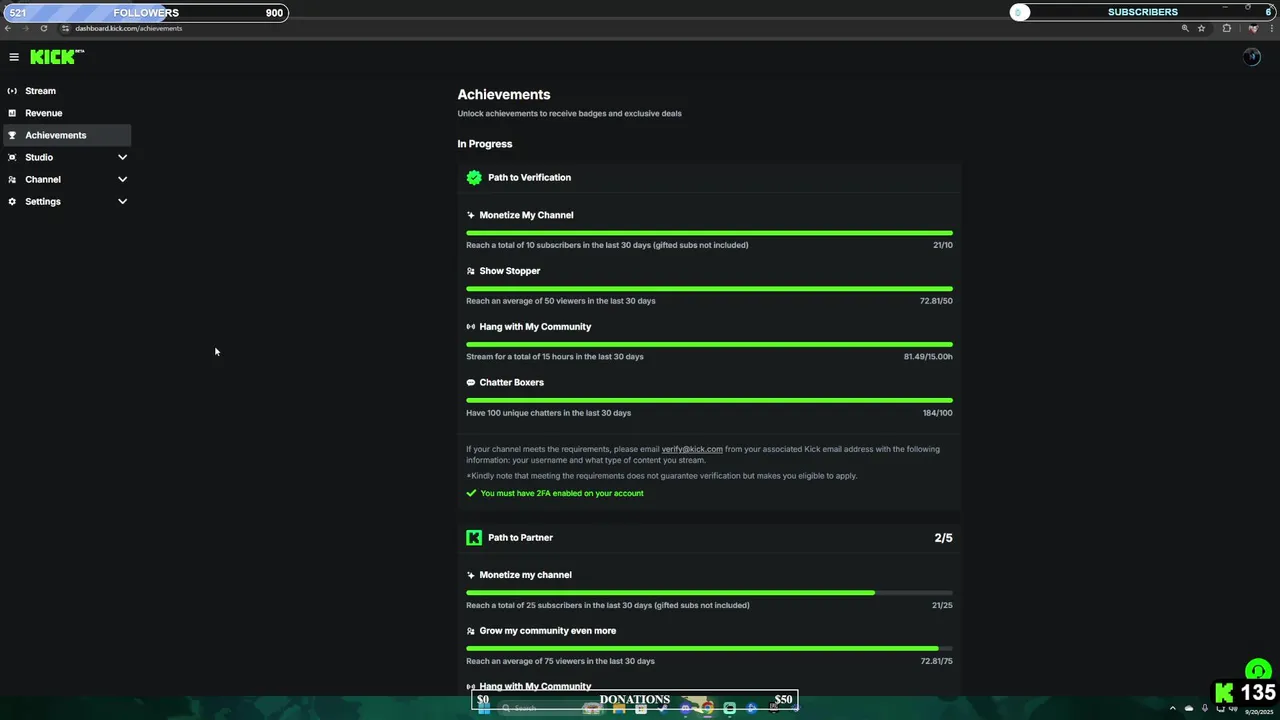Click the Grow my community 72.81/75 progress bar

[709, 648]
